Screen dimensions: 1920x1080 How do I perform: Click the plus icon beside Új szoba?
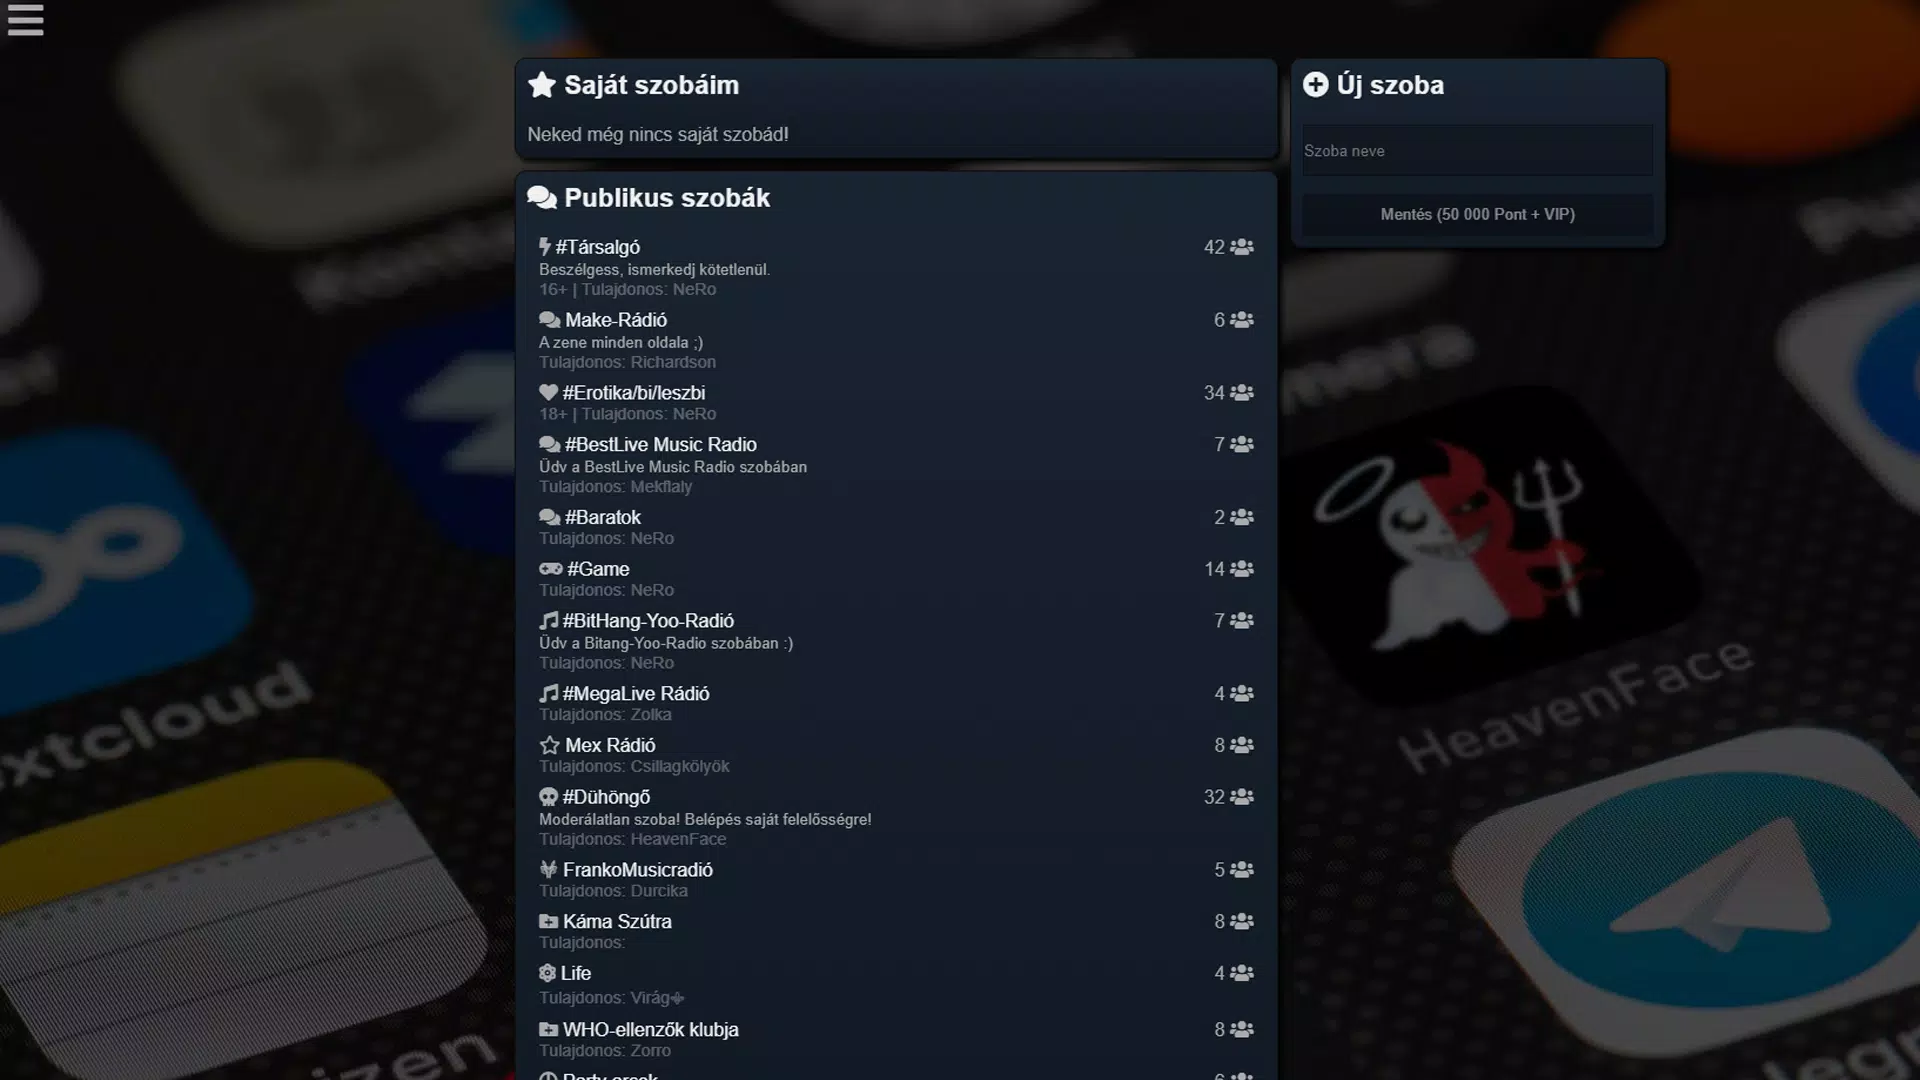click(1315, 85)
